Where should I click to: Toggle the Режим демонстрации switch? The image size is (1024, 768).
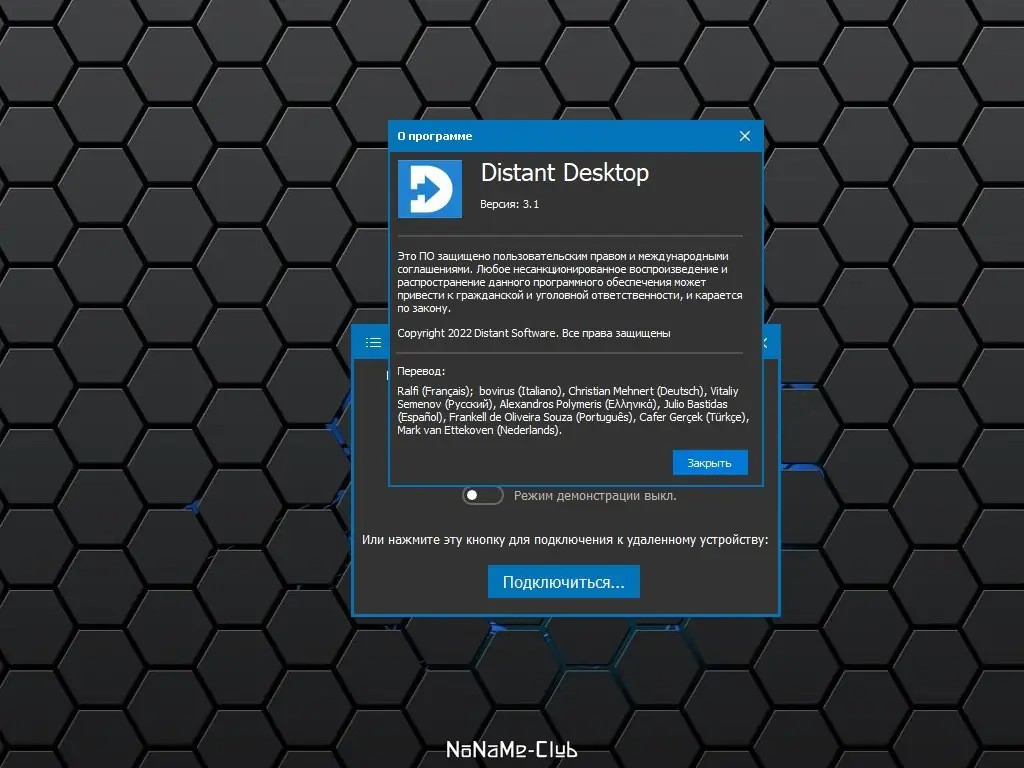[x=483, y=495]
